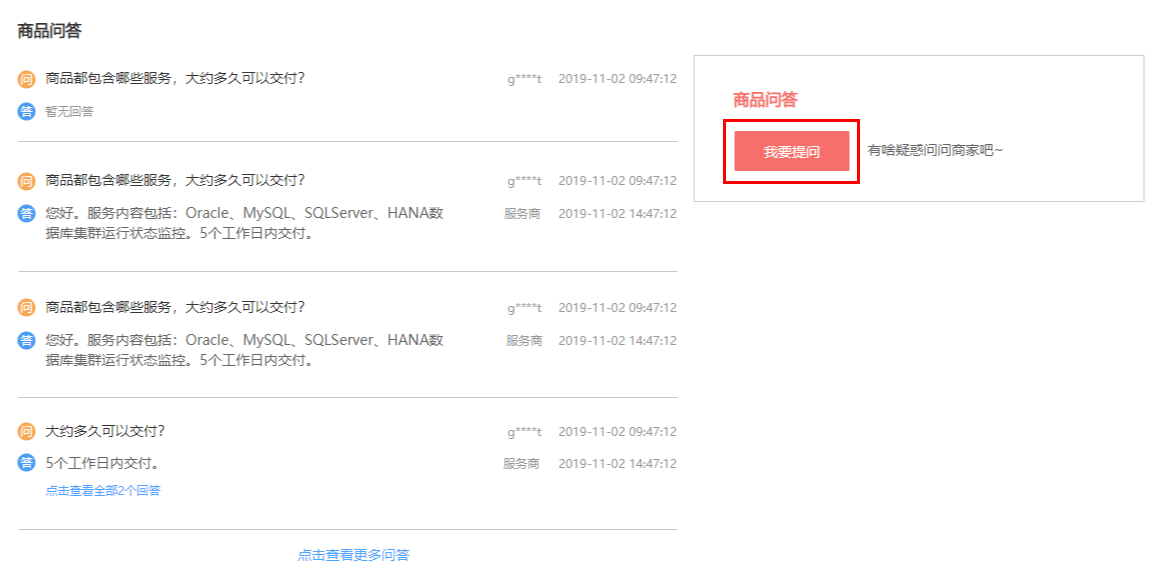The image size is (1159, 583).
Task: Click username g****t on 大约多久可以交付? question
Action: (524, 432)
